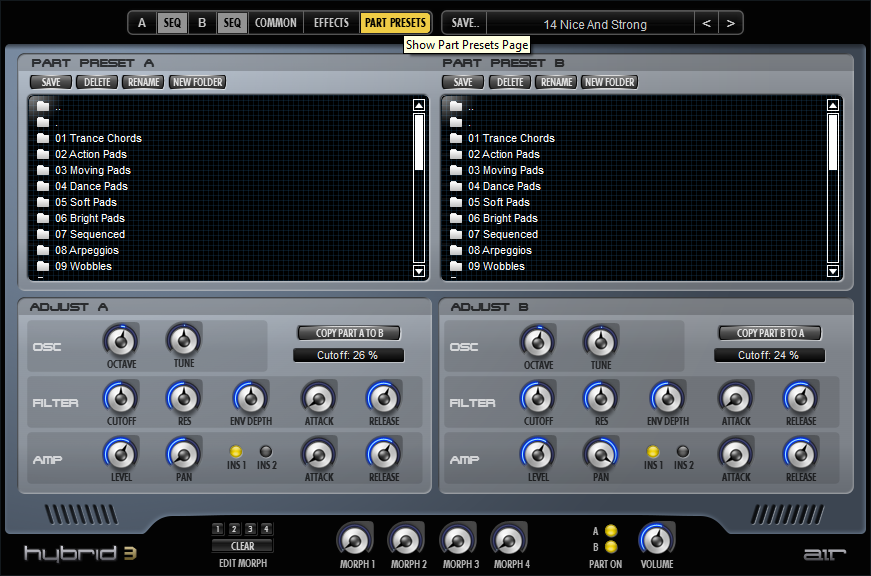Click the CLEAR button above Edit Morph
The width and height of the screenshot is (871, 576).
point(242,546)
